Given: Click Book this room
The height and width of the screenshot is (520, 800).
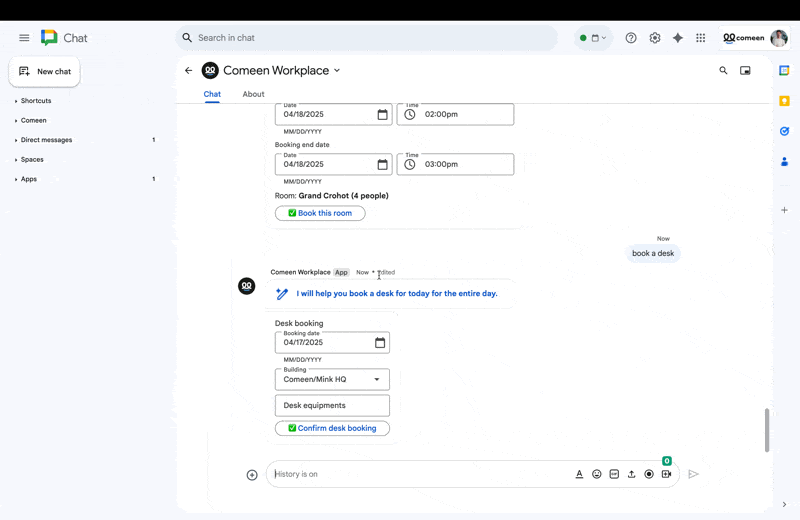Looking at the screenshot, I should 320,213.
